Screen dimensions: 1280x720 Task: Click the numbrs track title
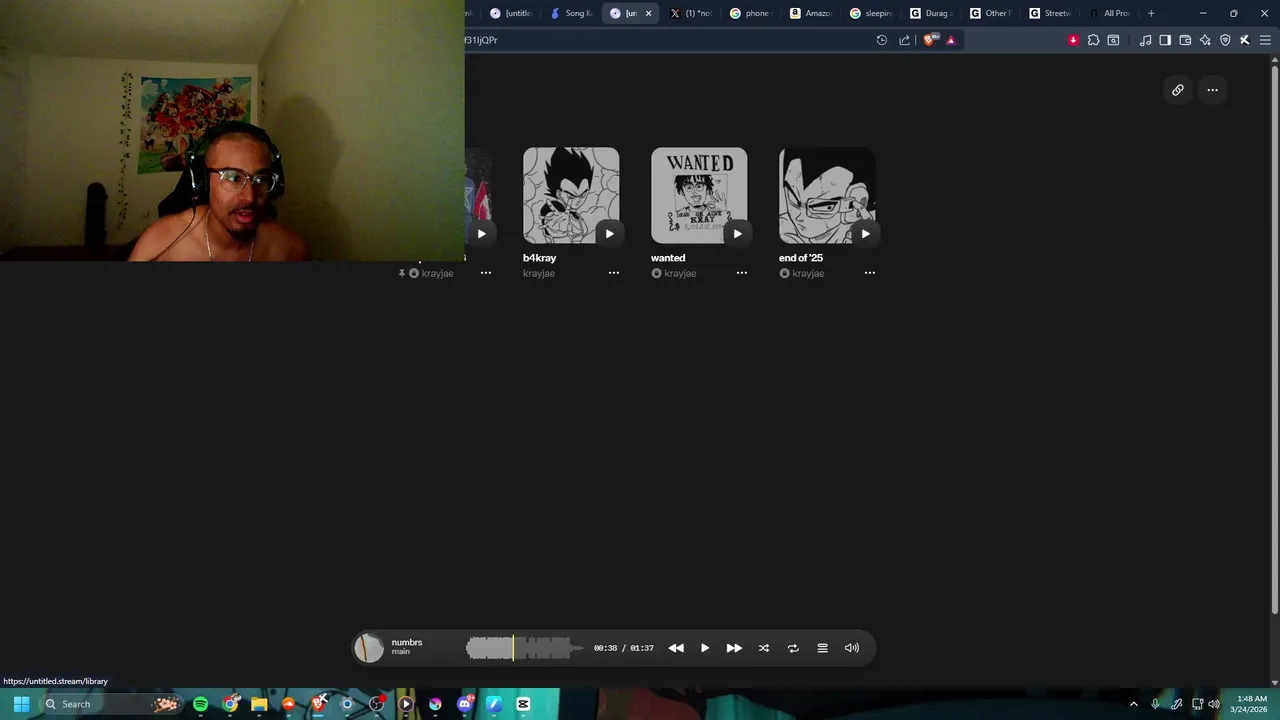coord(407,642)
